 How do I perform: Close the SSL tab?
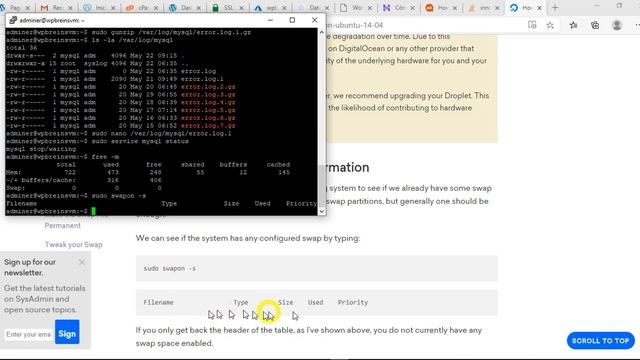(x=241, y=8)
